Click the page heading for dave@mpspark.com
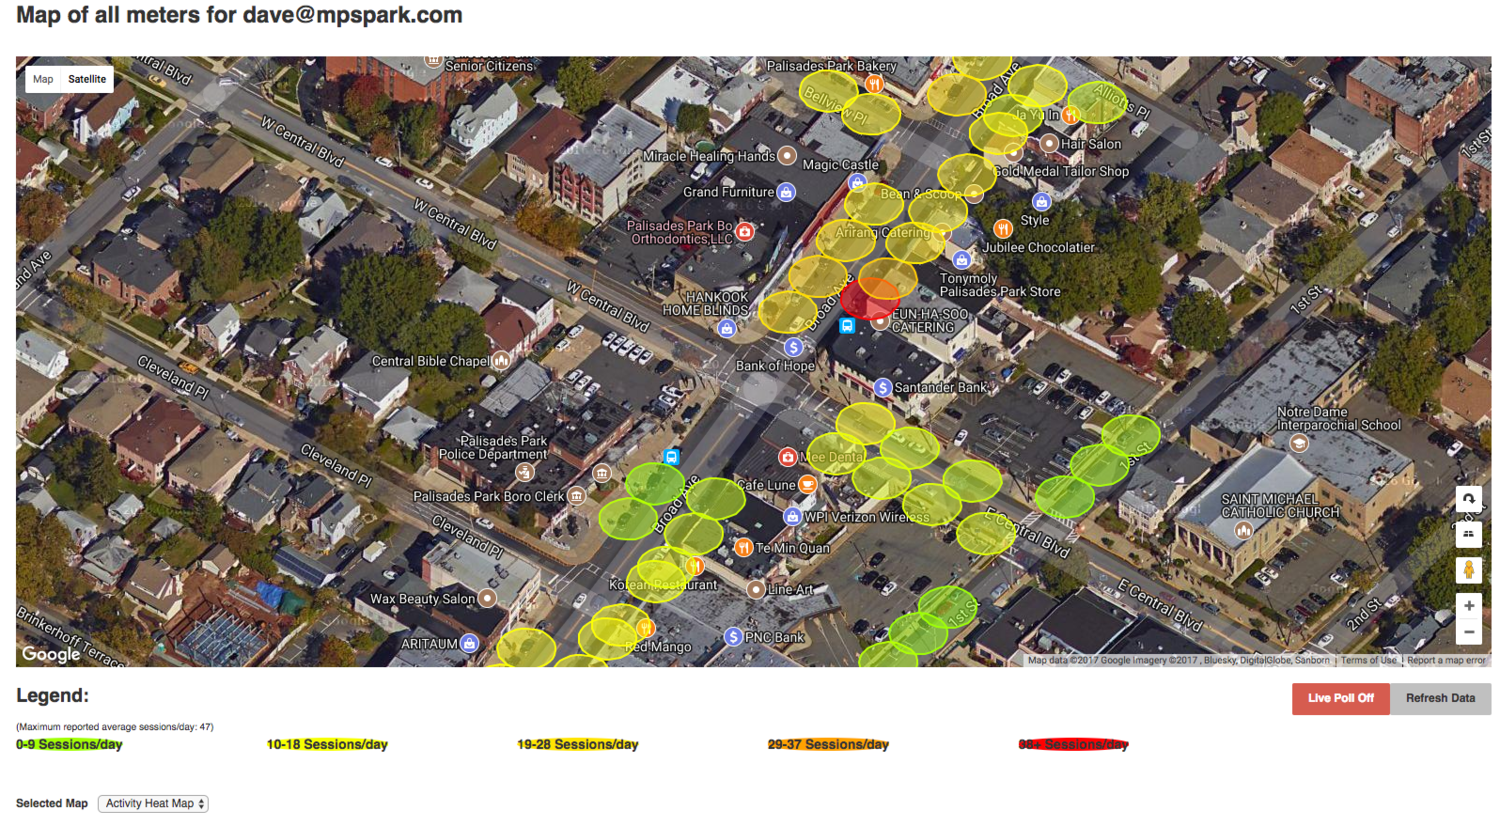This screenshot has width=1500, height=826. point(239,15)
